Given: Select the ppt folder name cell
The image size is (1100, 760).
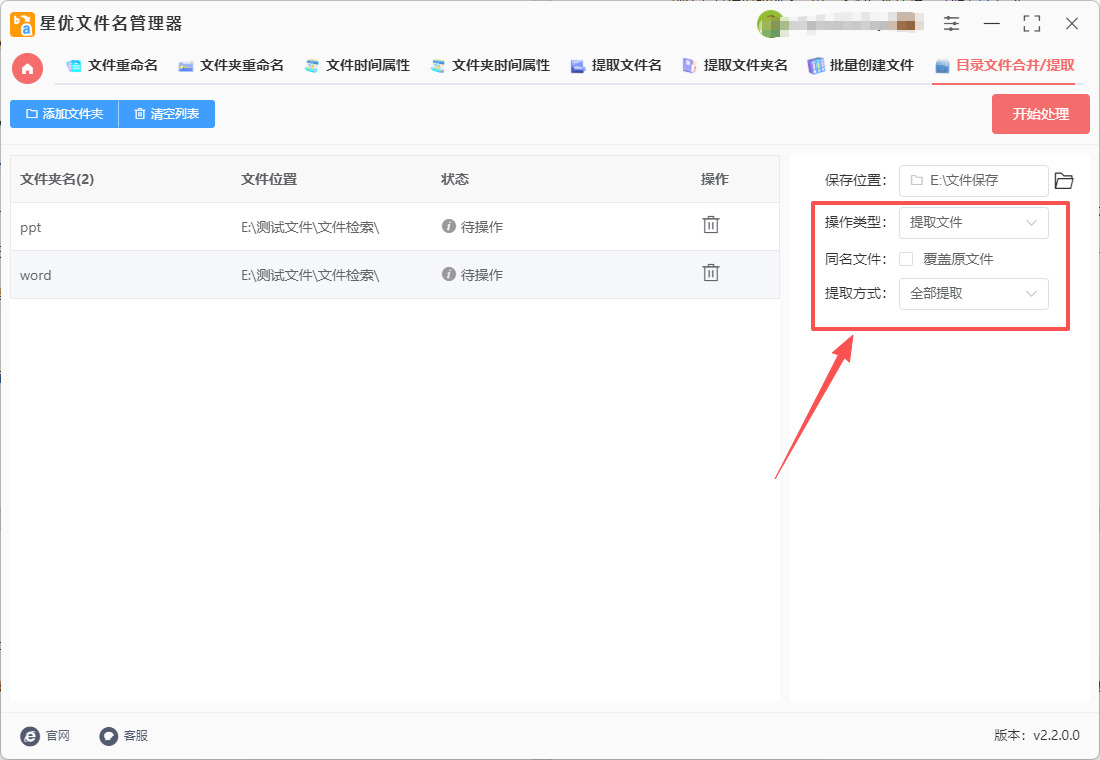Looking at the screenshot, I should (31, 227).
